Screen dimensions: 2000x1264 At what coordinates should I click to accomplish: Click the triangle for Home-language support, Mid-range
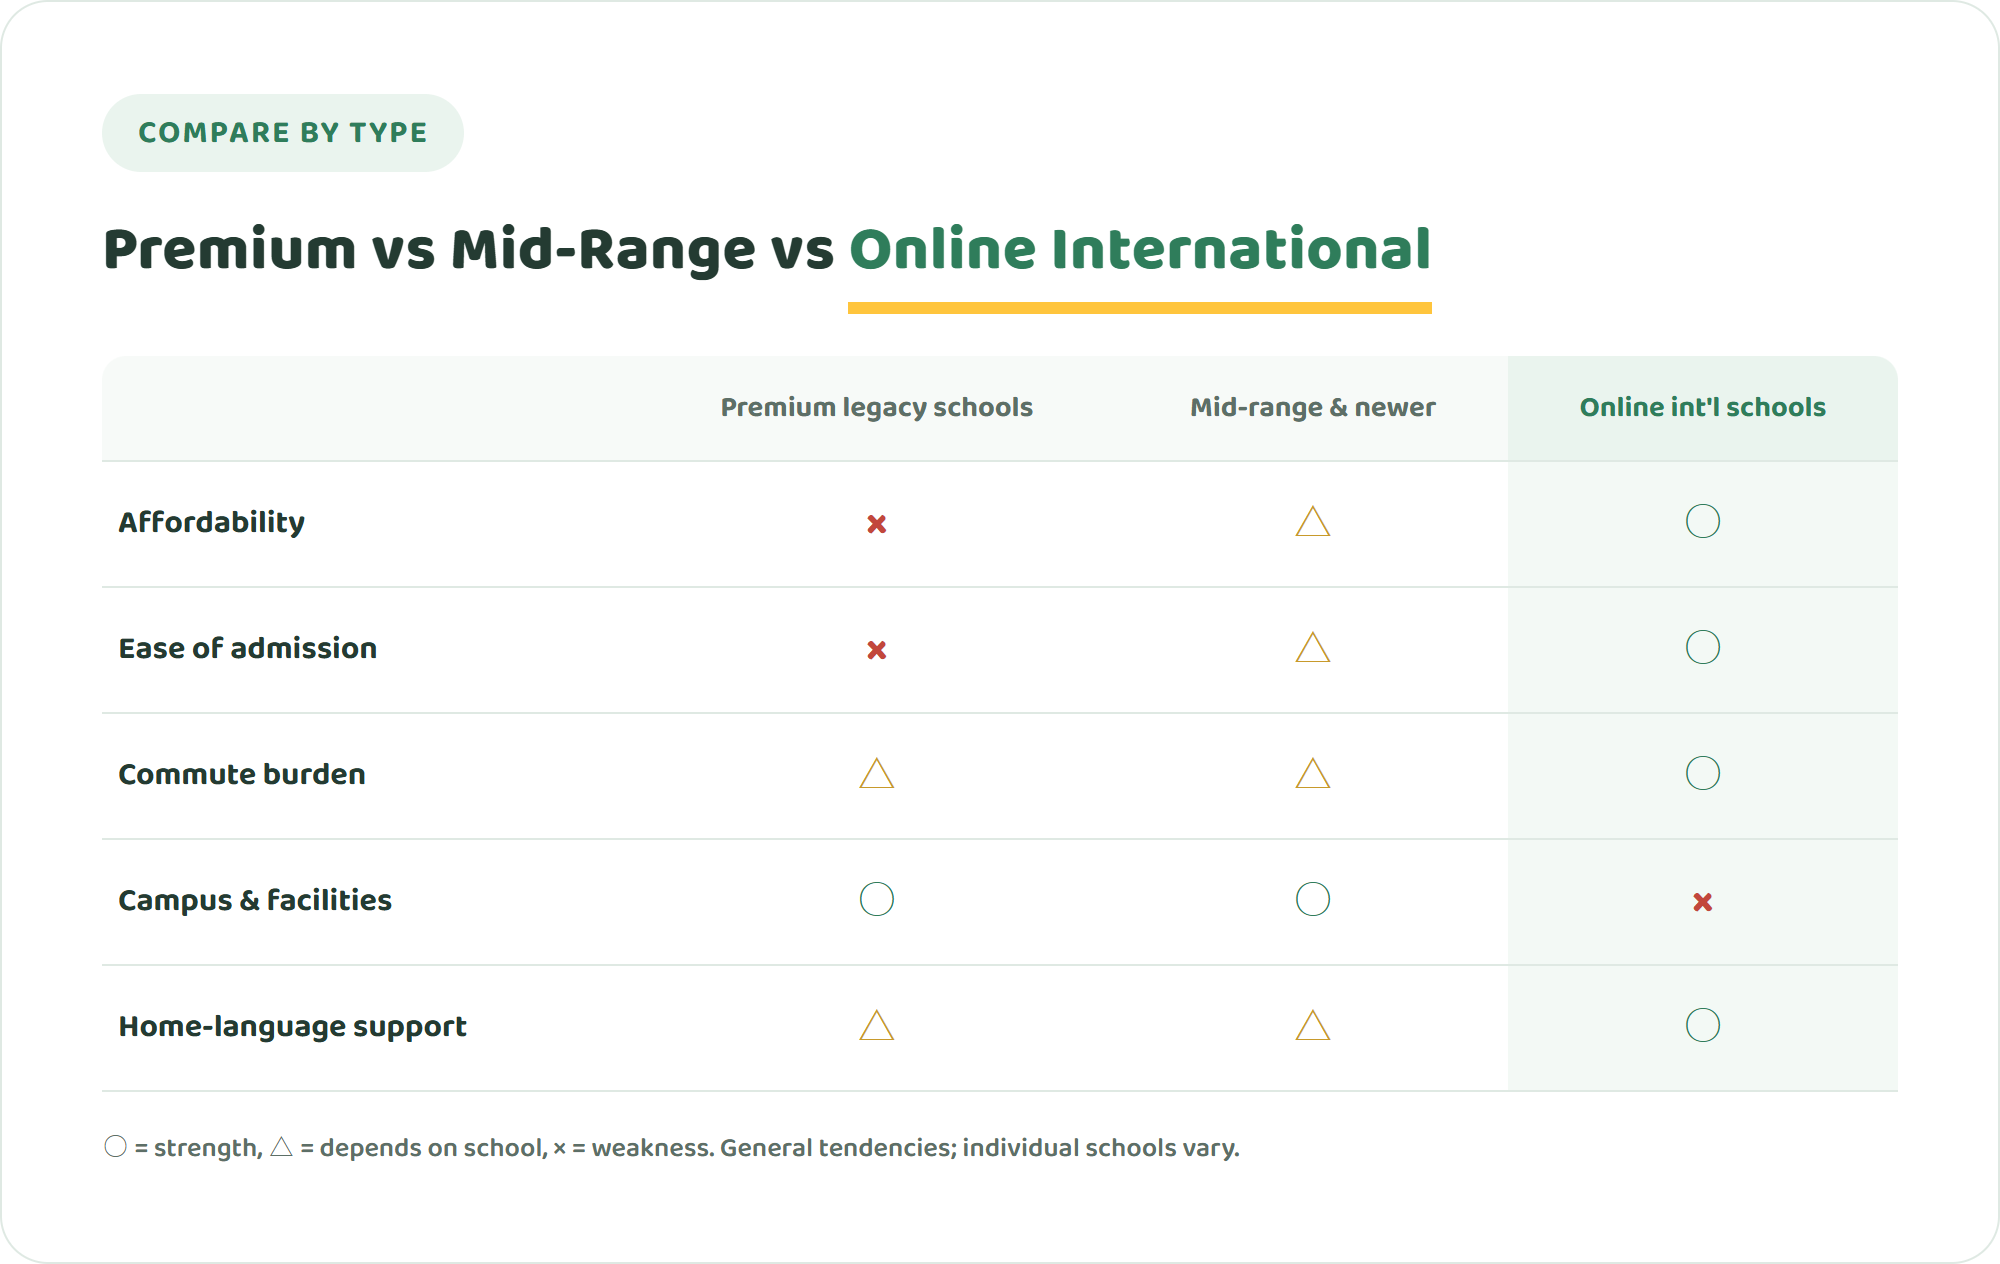[x=1313, y=1025]
